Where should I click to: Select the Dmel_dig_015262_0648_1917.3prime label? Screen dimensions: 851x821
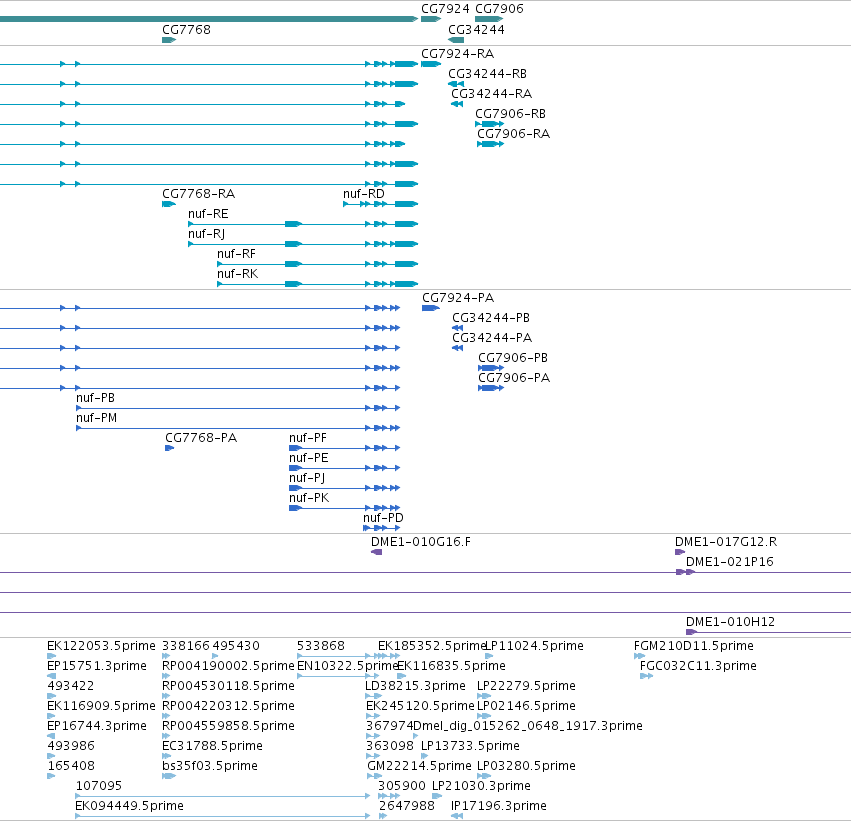click(528, 727)
